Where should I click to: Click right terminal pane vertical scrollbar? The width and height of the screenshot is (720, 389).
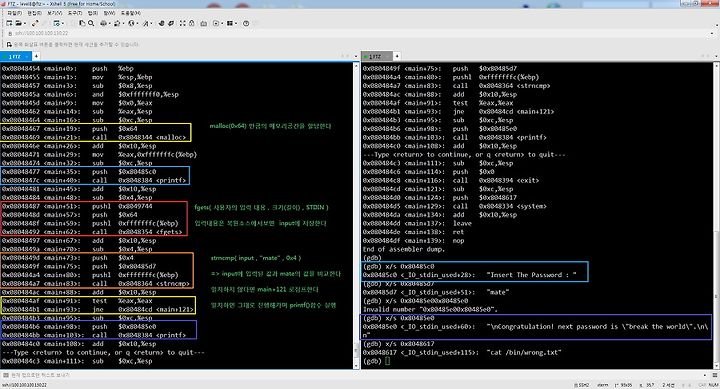(716, 215)
